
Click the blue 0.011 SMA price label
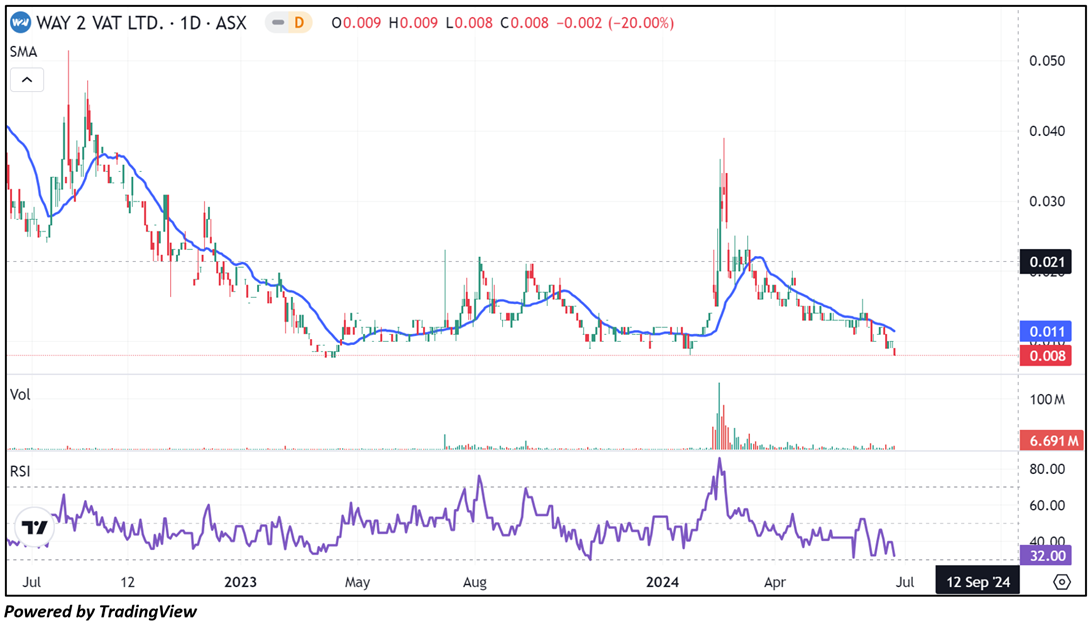click(x=1045, y=331)
